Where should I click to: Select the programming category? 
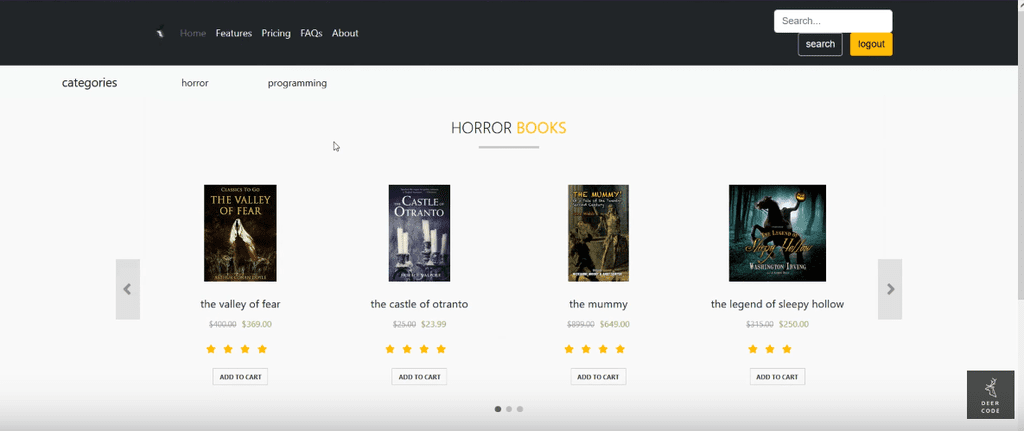[x=297, y=83]
